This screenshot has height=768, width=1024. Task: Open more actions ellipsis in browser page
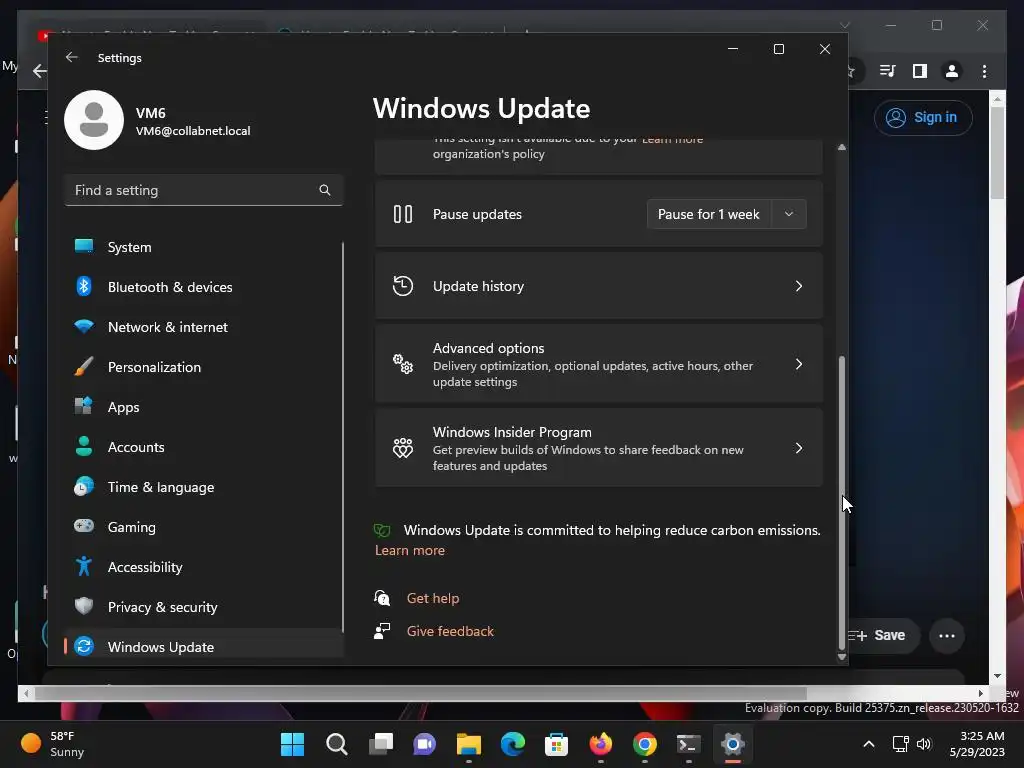947,635
